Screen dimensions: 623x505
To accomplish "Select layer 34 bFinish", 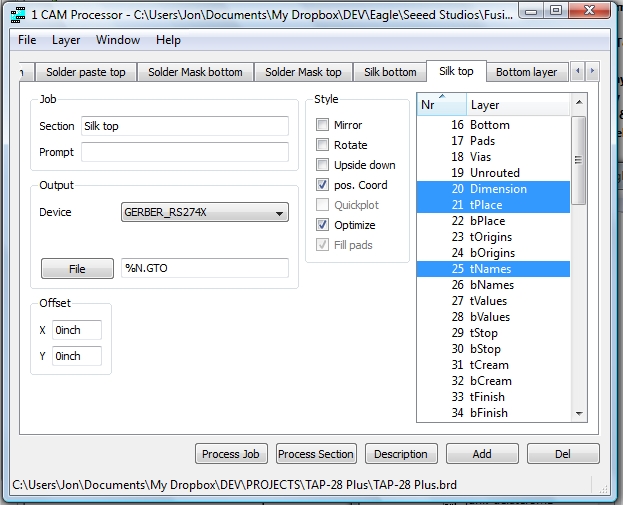I will [493, 413].
